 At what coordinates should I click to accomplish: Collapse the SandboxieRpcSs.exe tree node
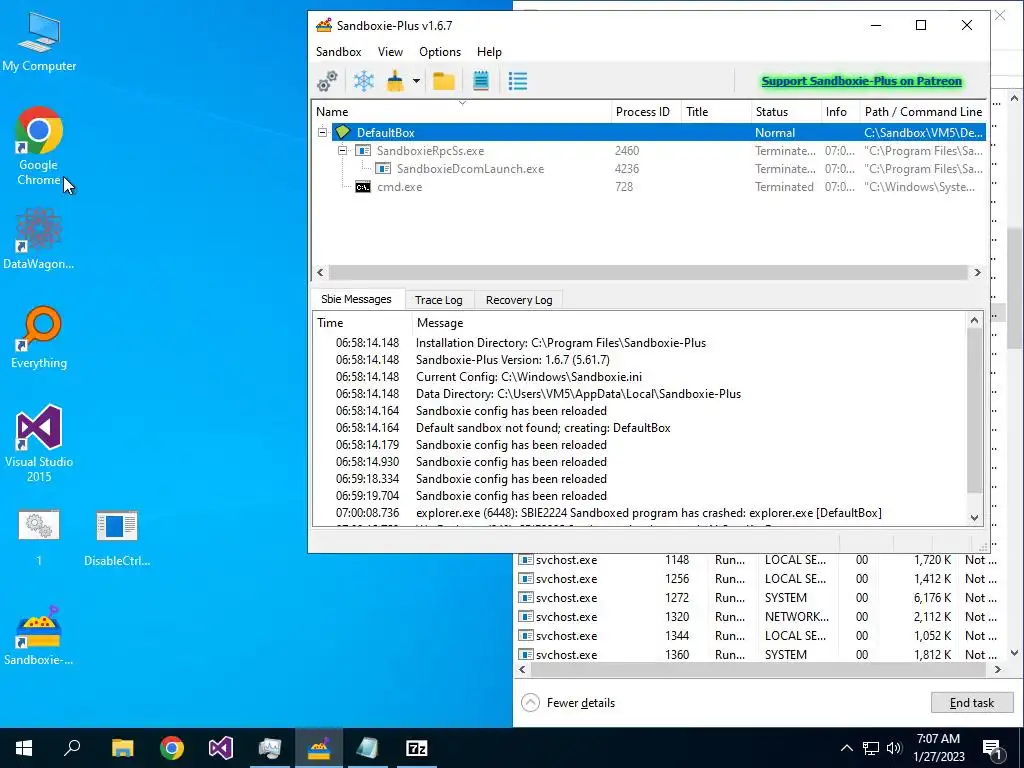342,150
